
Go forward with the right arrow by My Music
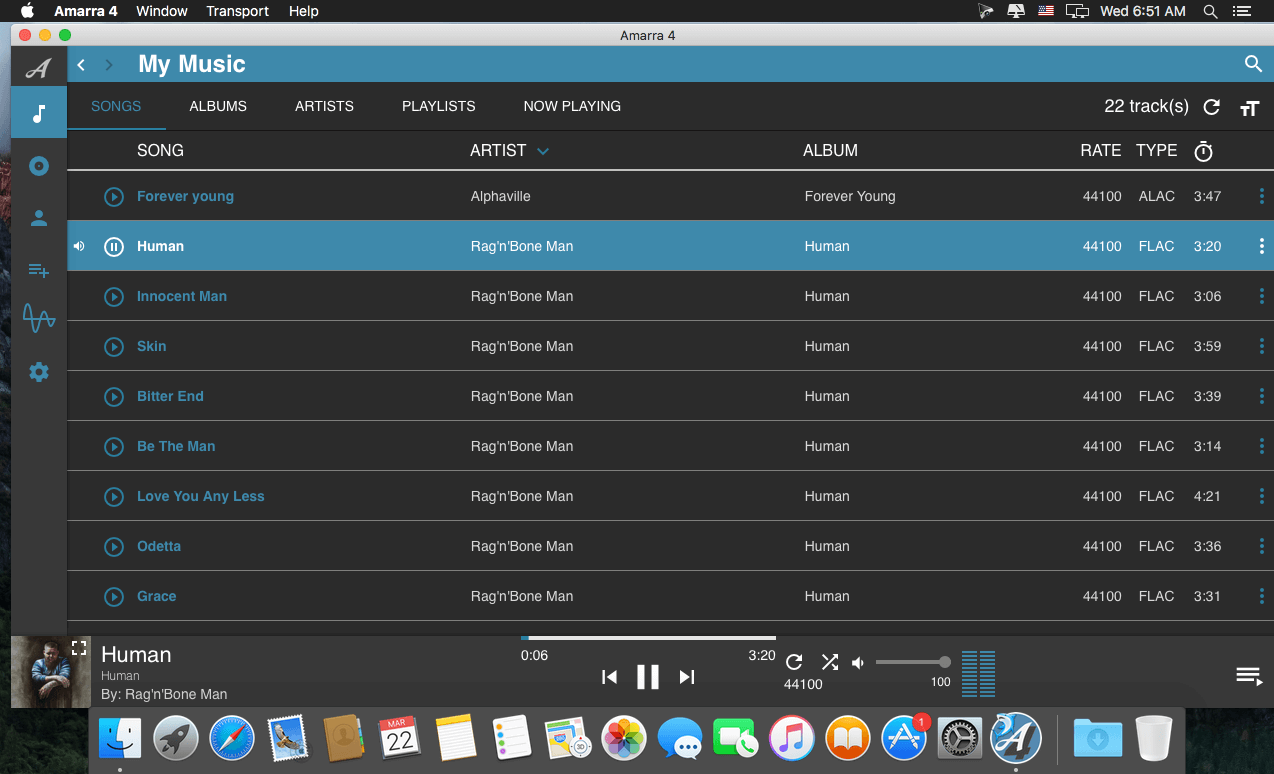coord(109,65)
